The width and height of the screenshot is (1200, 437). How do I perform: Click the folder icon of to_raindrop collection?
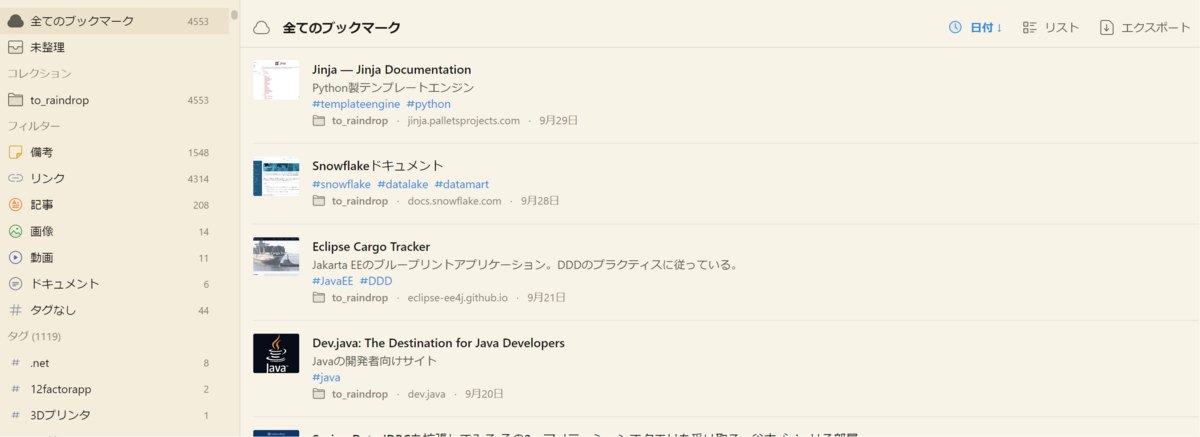[15, 100]
